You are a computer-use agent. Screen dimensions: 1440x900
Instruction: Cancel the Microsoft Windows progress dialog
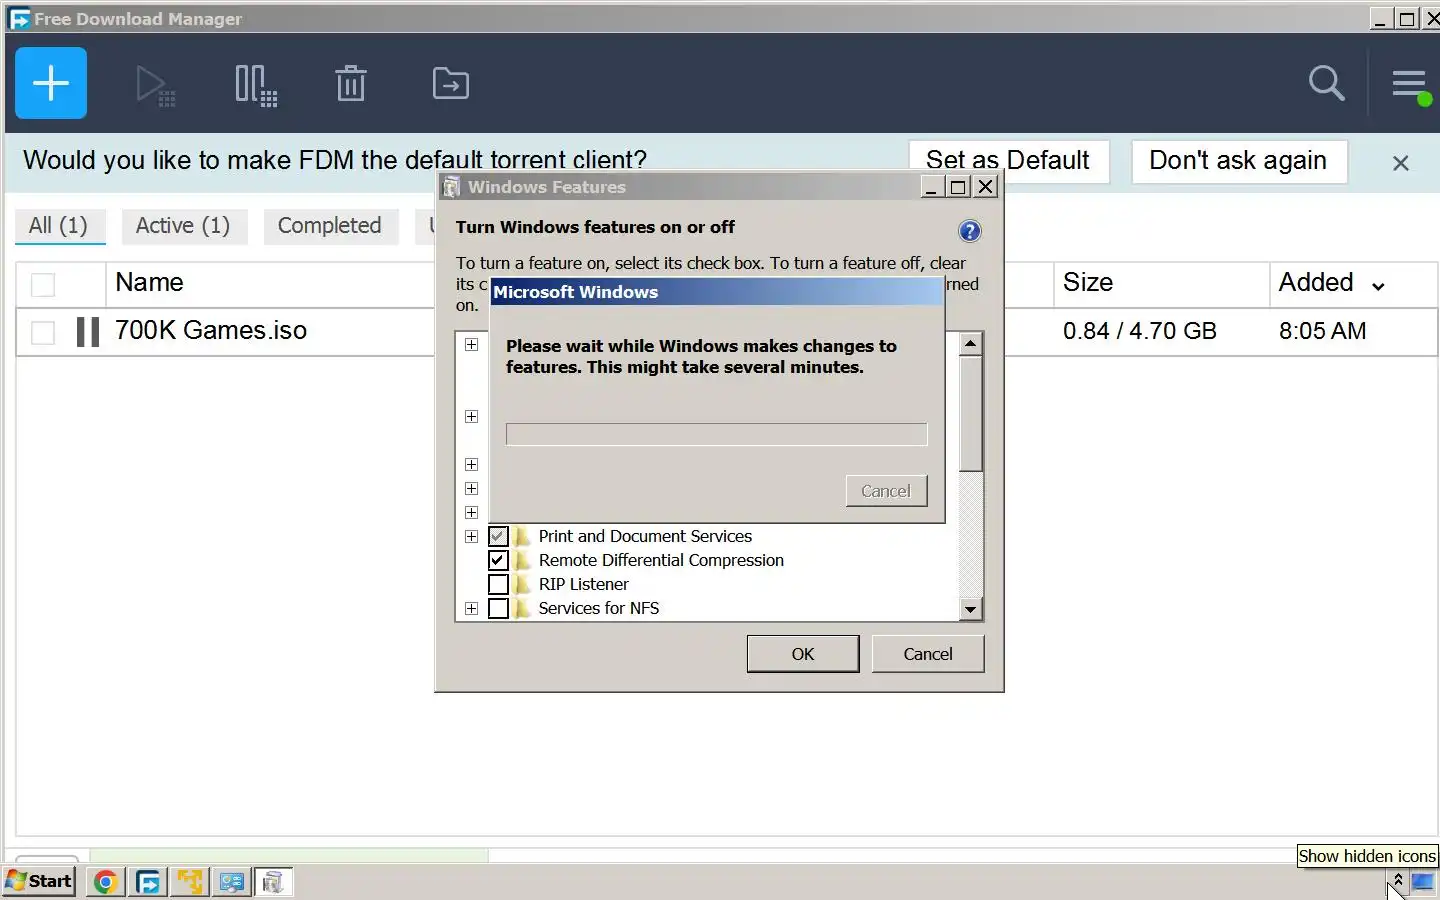[x=886, y=491]
